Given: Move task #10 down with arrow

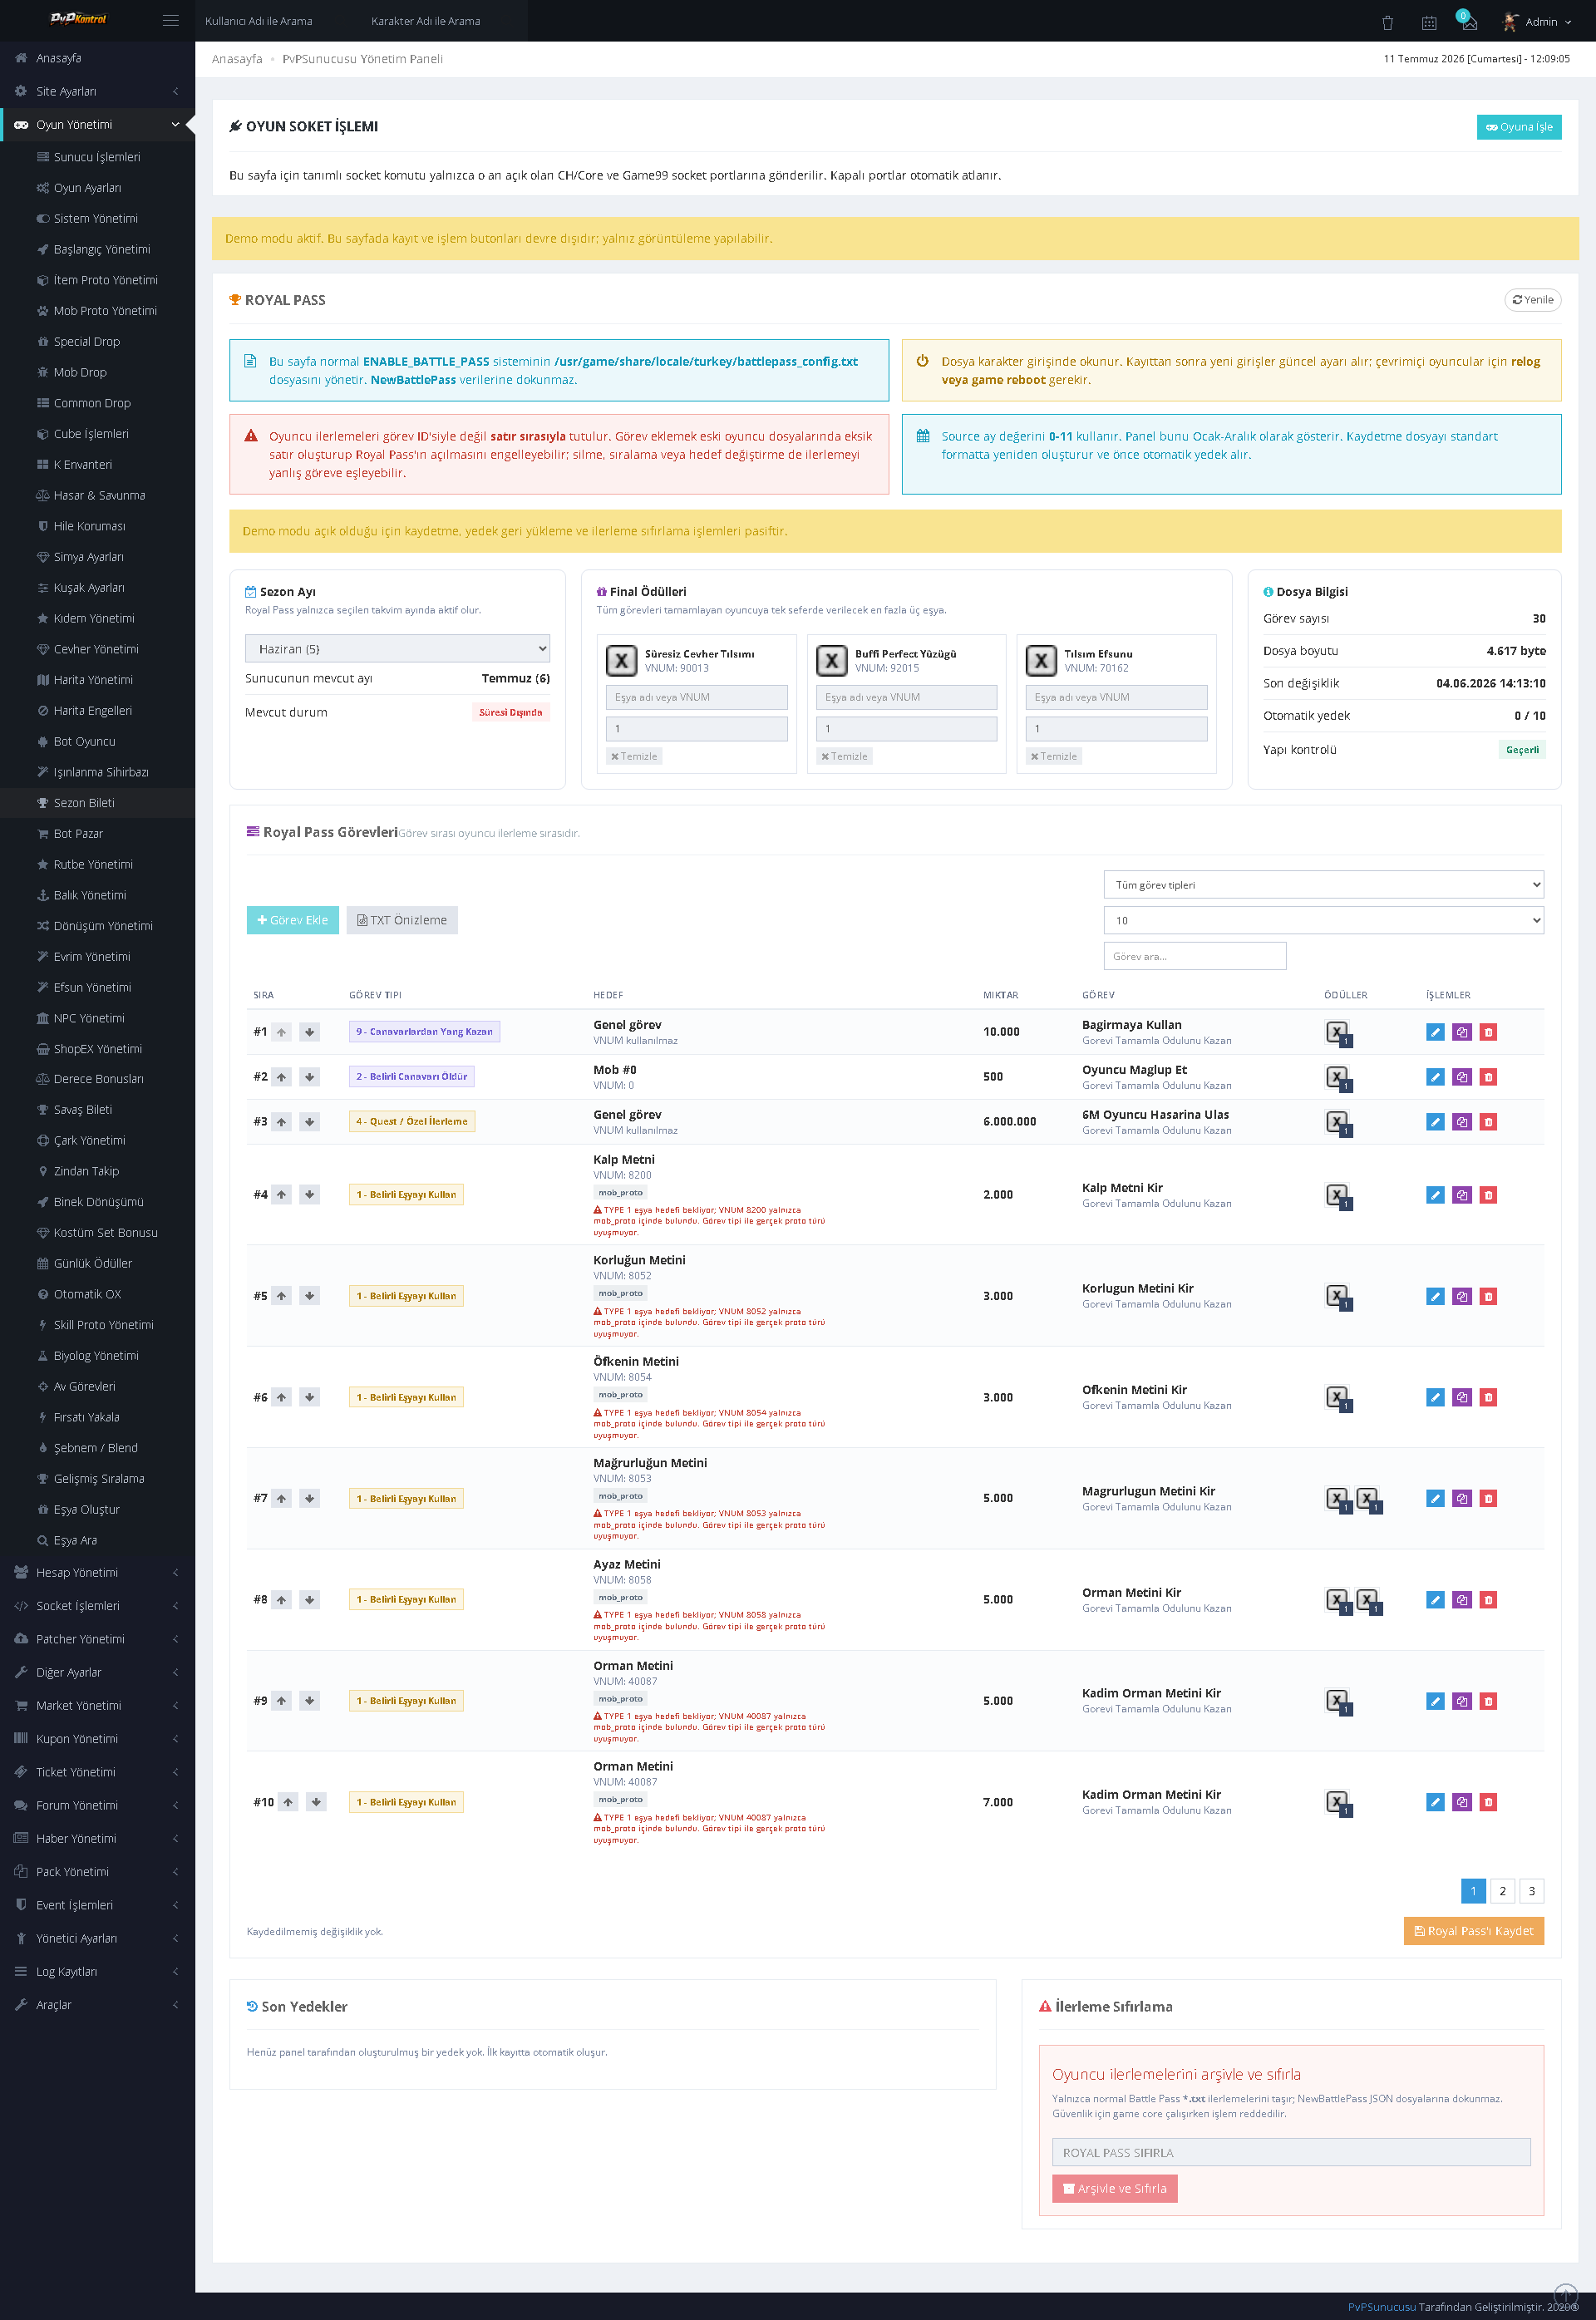Looking at the screenshot, I should [x=316, y=1802].
